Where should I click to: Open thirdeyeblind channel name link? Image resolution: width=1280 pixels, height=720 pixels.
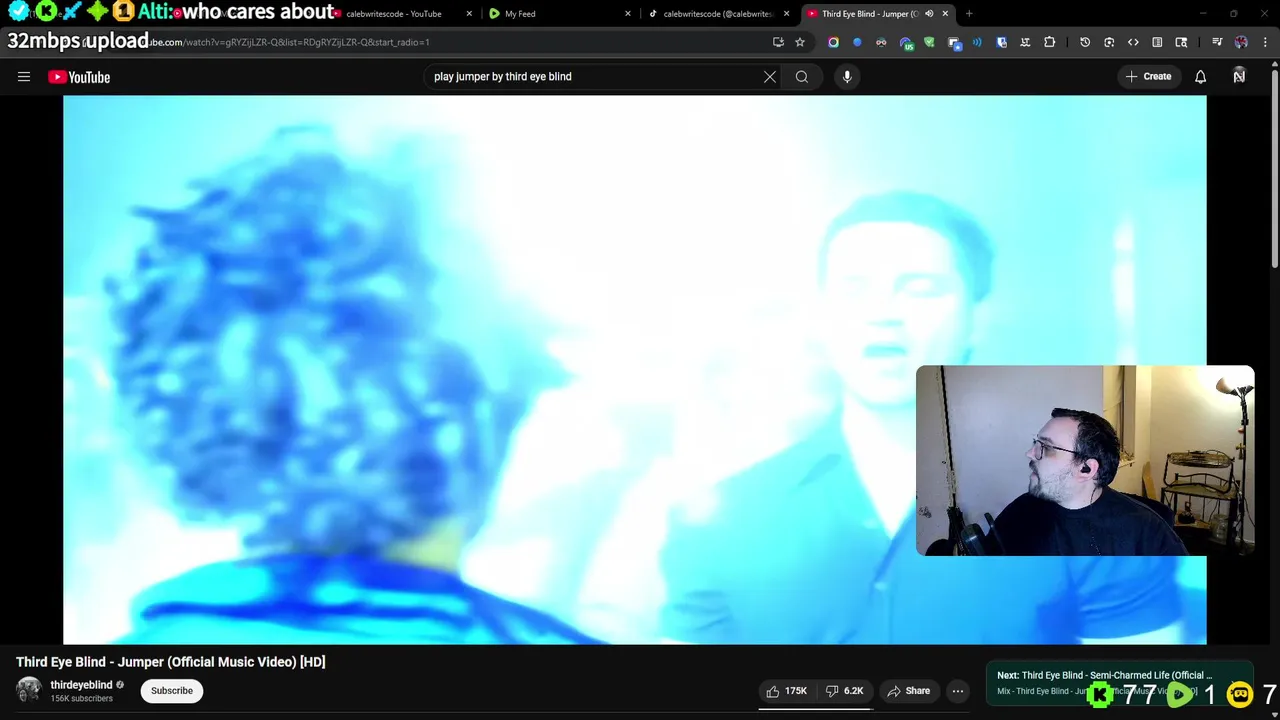(x=81, y=685)
